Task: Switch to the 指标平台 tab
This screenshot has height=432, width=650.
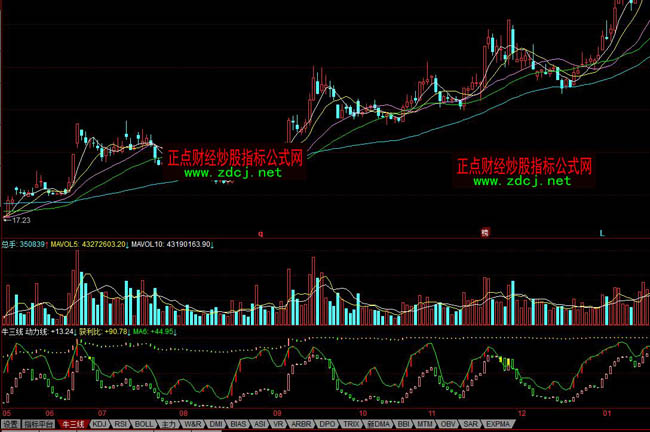Action: 39,424
